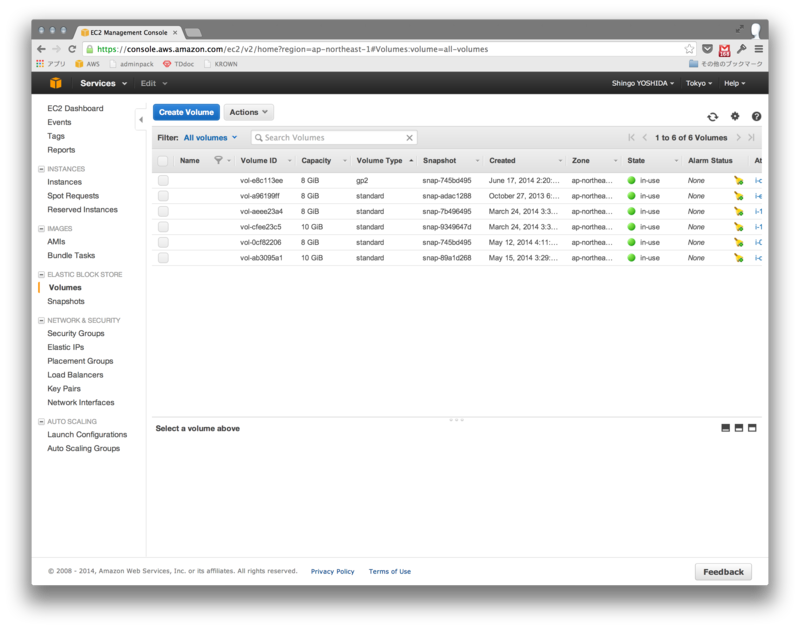Clear the Search Volumes field
Screen dimensions: 800x629
click(x=409, y=138)
